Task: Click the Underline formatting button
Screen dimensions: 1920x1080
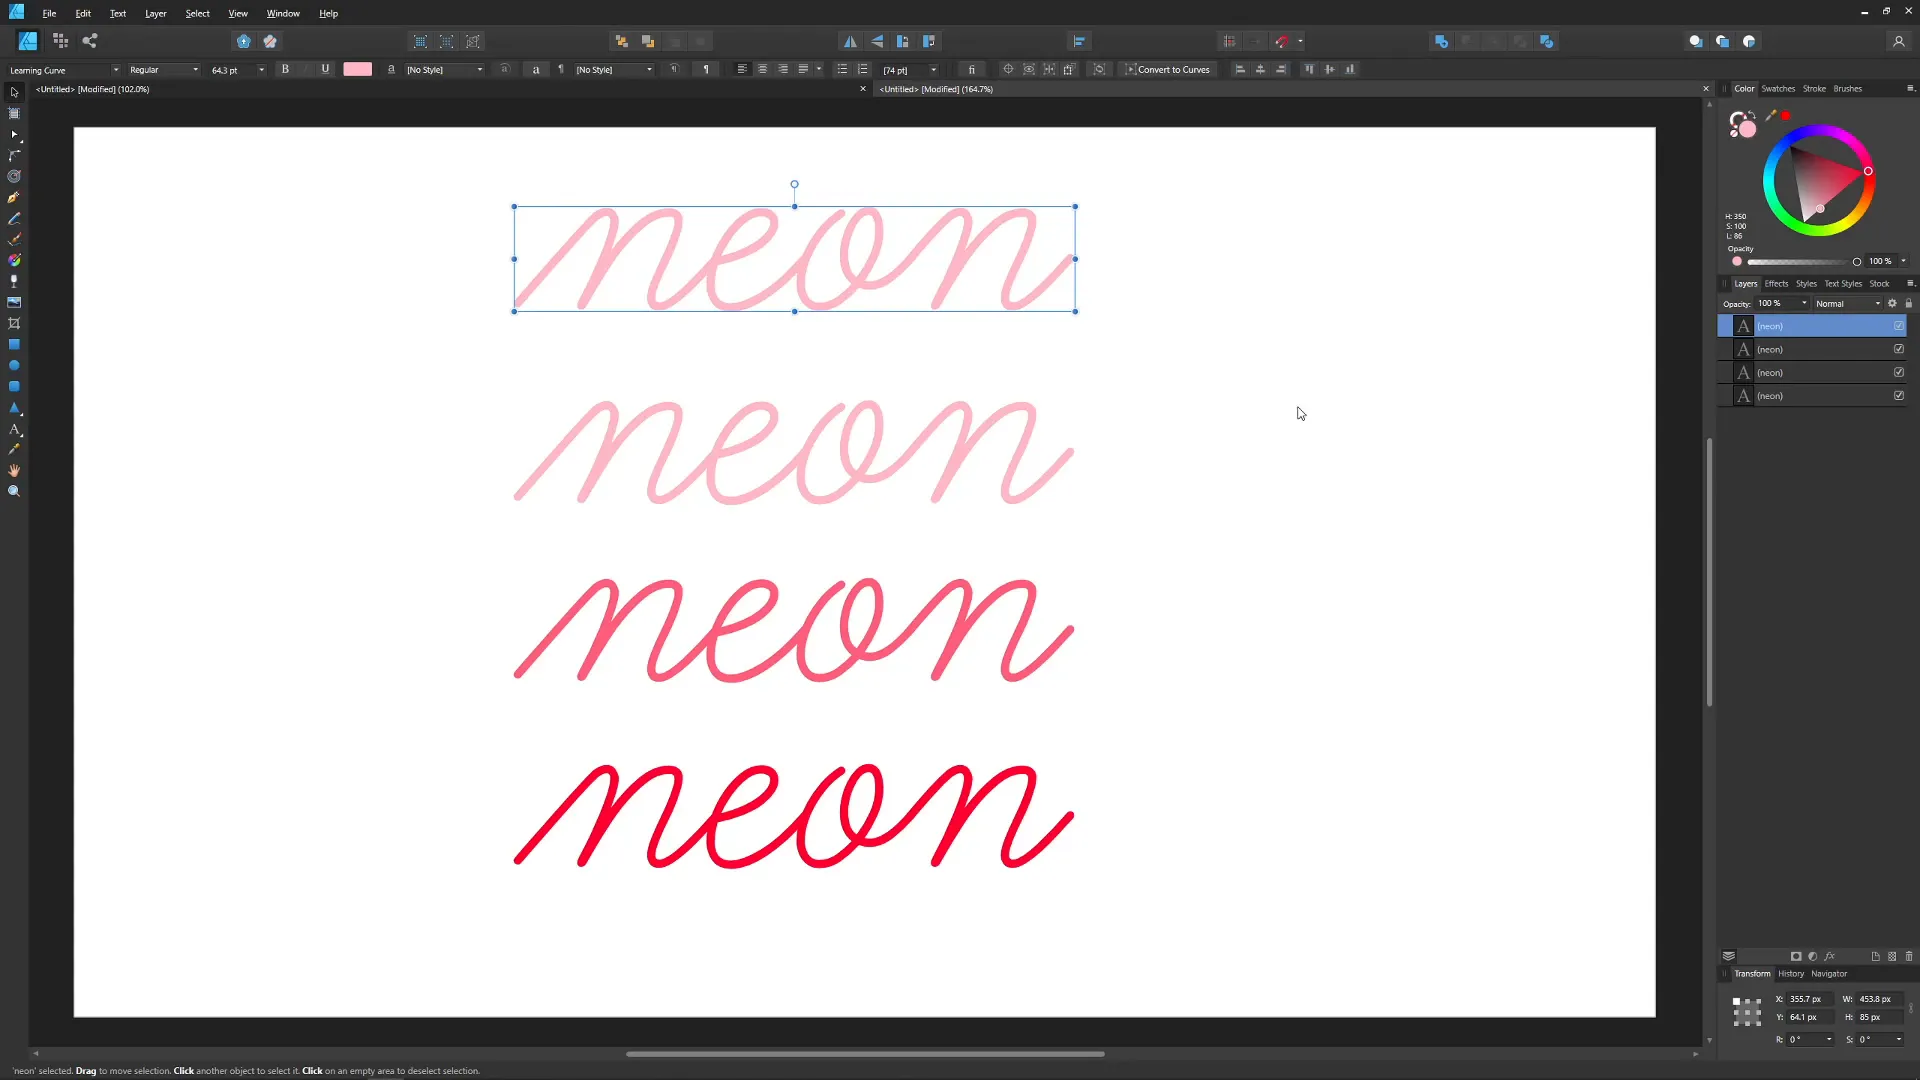Action: pyautogui.click(x=325, y=69)
